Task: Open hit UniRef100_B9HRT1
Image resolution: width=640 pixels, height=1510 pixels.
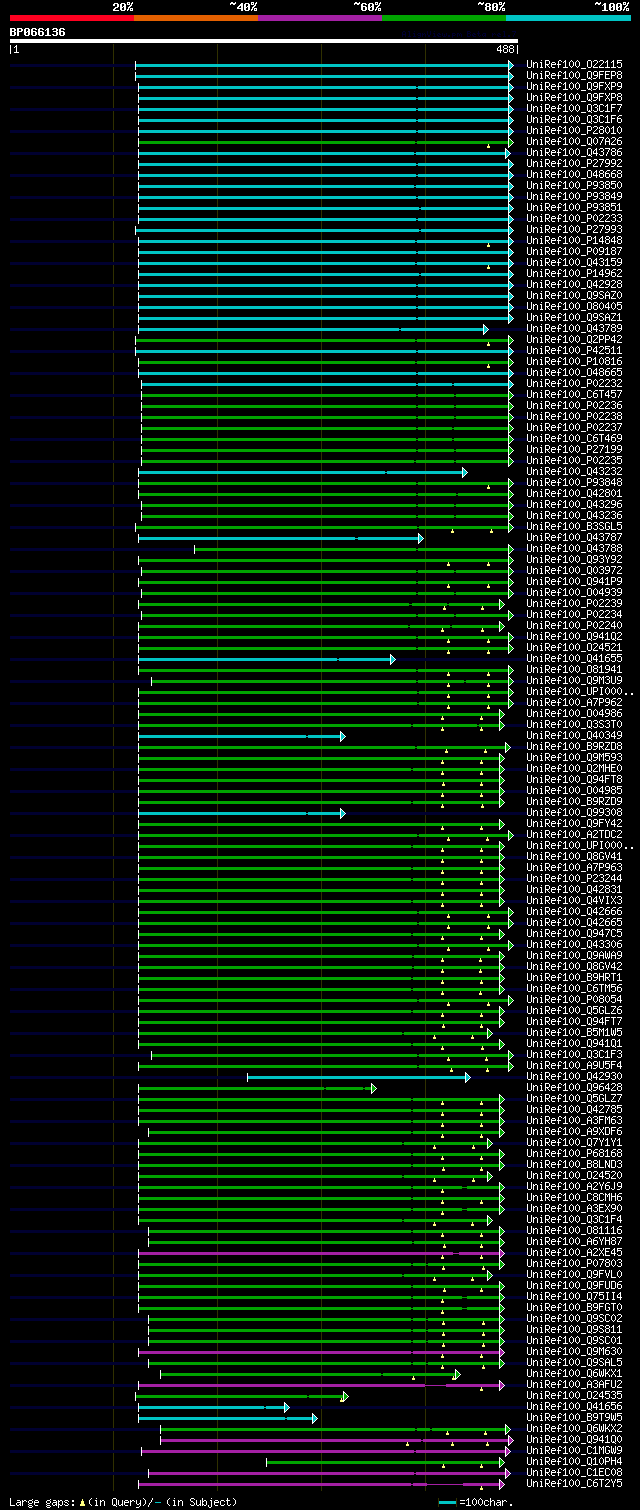Action: 574,978
